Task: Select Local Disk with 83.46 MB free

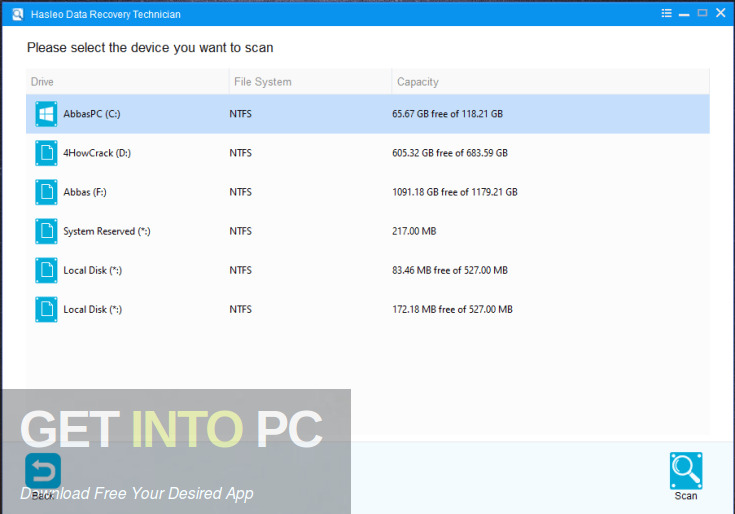Action: [93, 270]
